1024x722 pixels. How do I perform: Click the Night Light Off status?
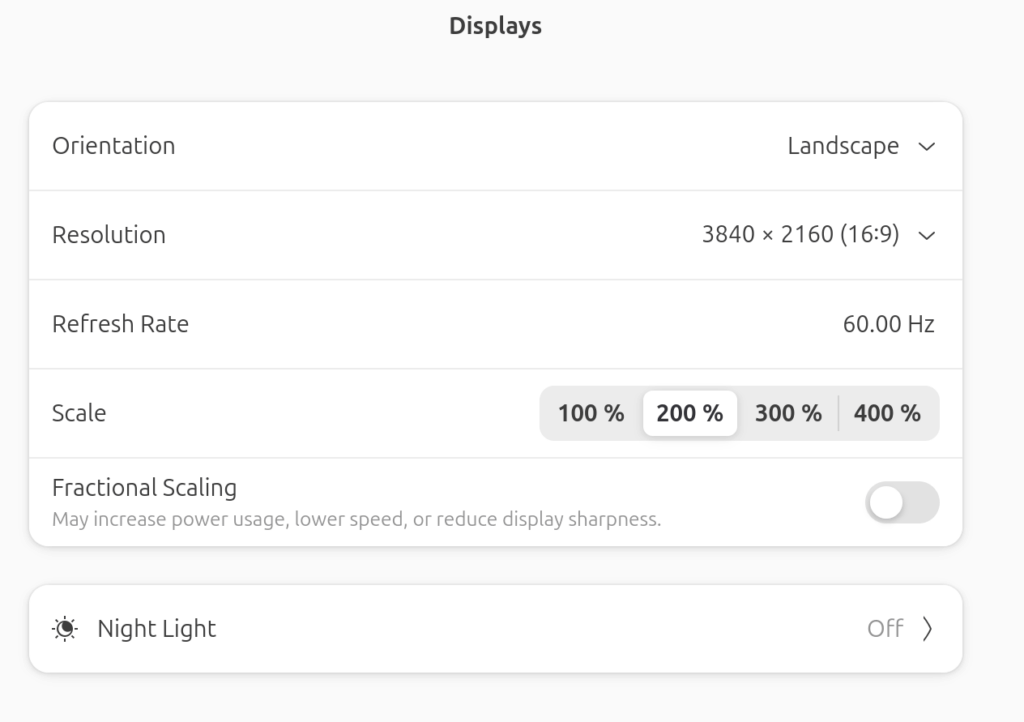(885, 629)
